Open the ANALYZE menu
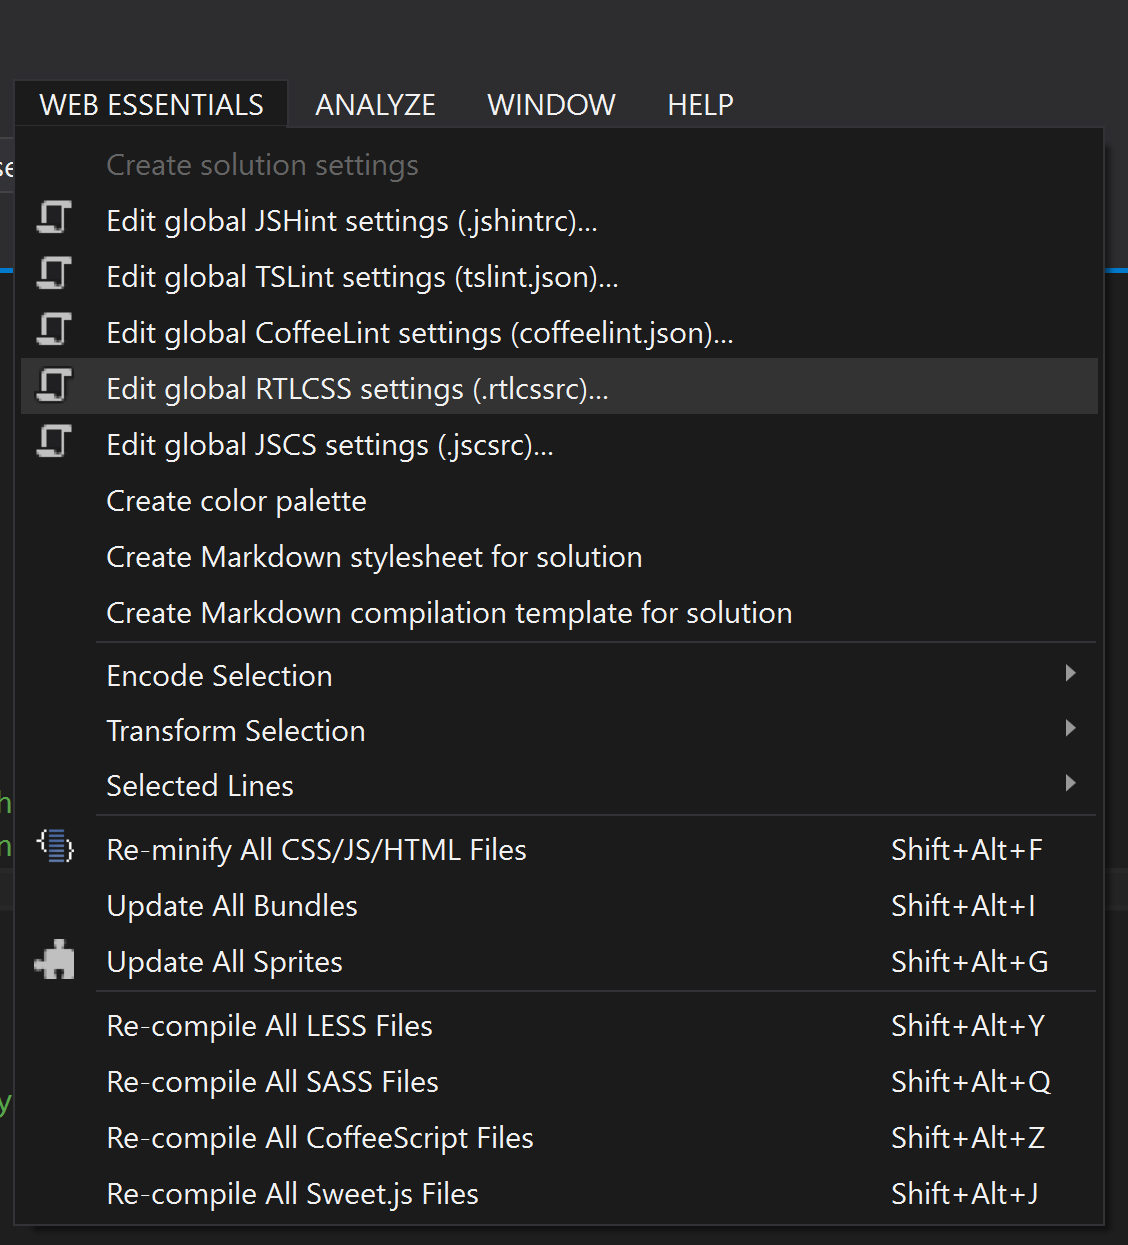 pyautogui.click(x=375, y=105)
